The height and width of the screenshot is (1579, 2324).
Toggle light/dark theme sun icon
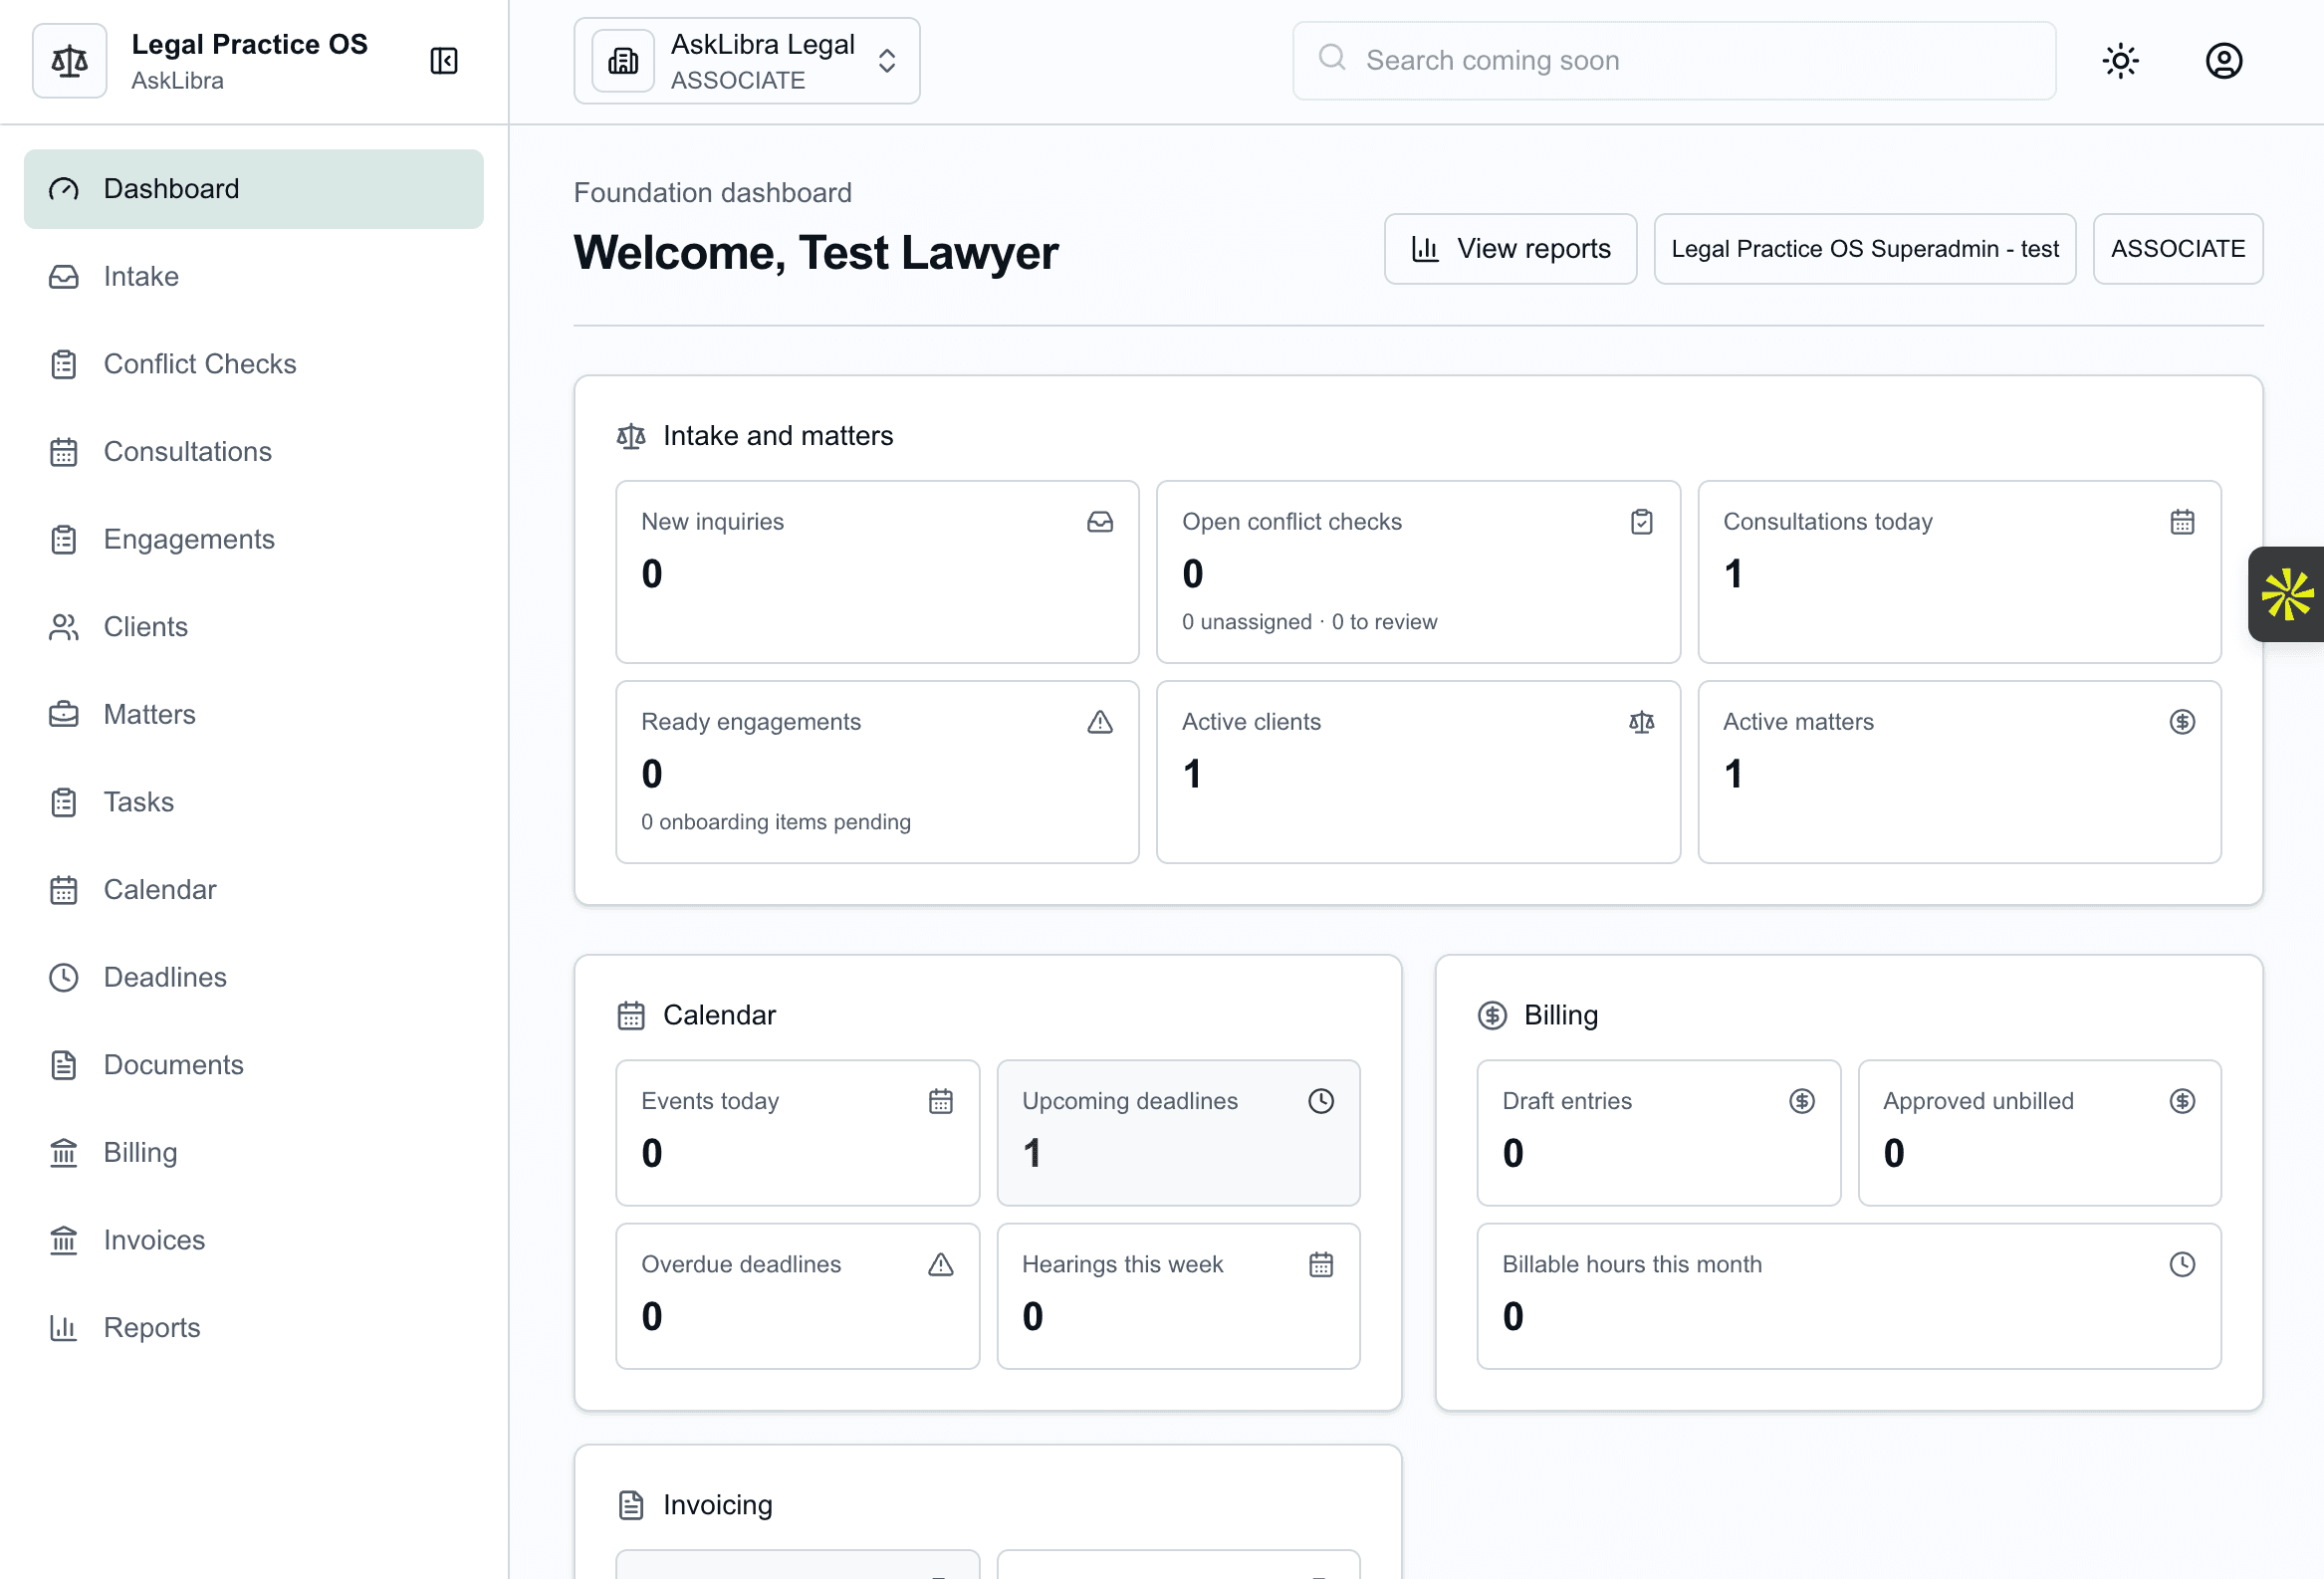point(2120,61)
